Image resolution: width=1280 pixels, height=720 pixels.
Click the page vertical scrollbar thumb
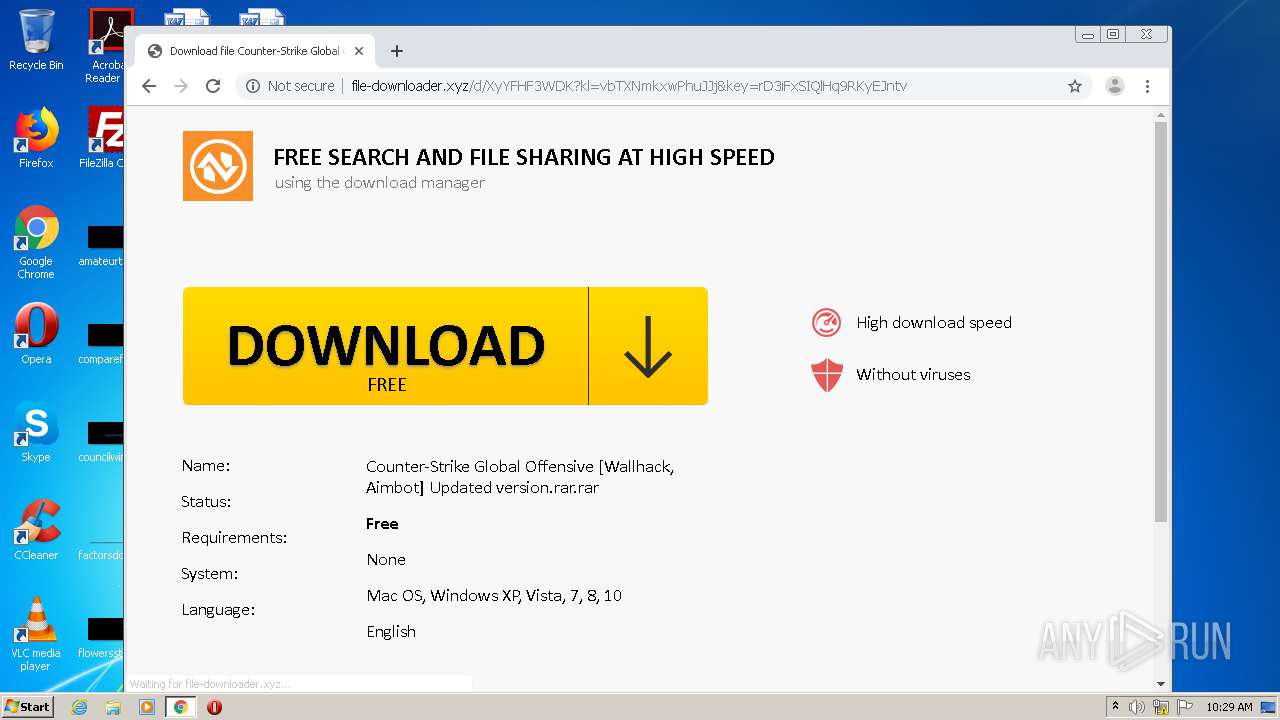(x=1161, y=320)
